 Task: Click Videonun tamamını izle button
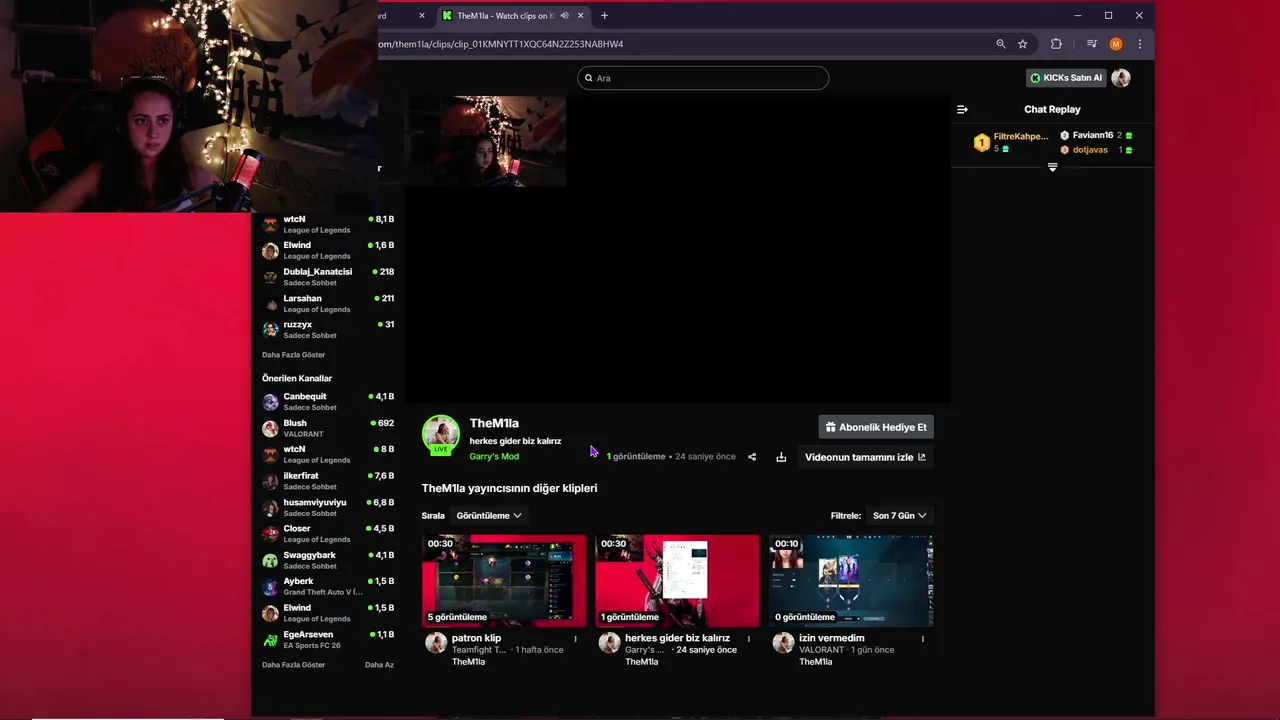[865, 457]
